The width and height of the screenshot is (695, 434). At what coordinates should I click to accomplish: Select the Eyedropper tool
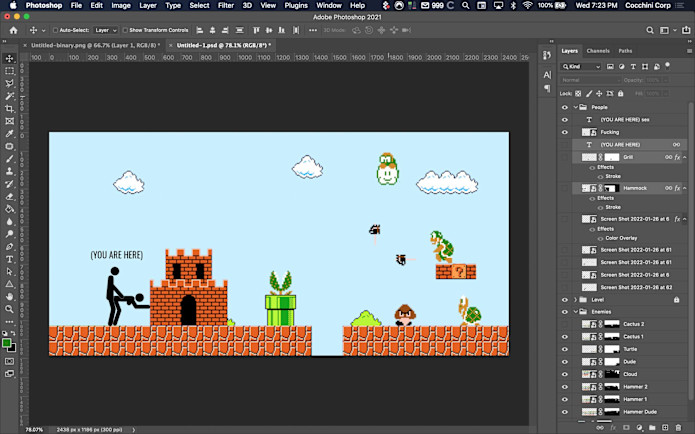pos(9,133)
